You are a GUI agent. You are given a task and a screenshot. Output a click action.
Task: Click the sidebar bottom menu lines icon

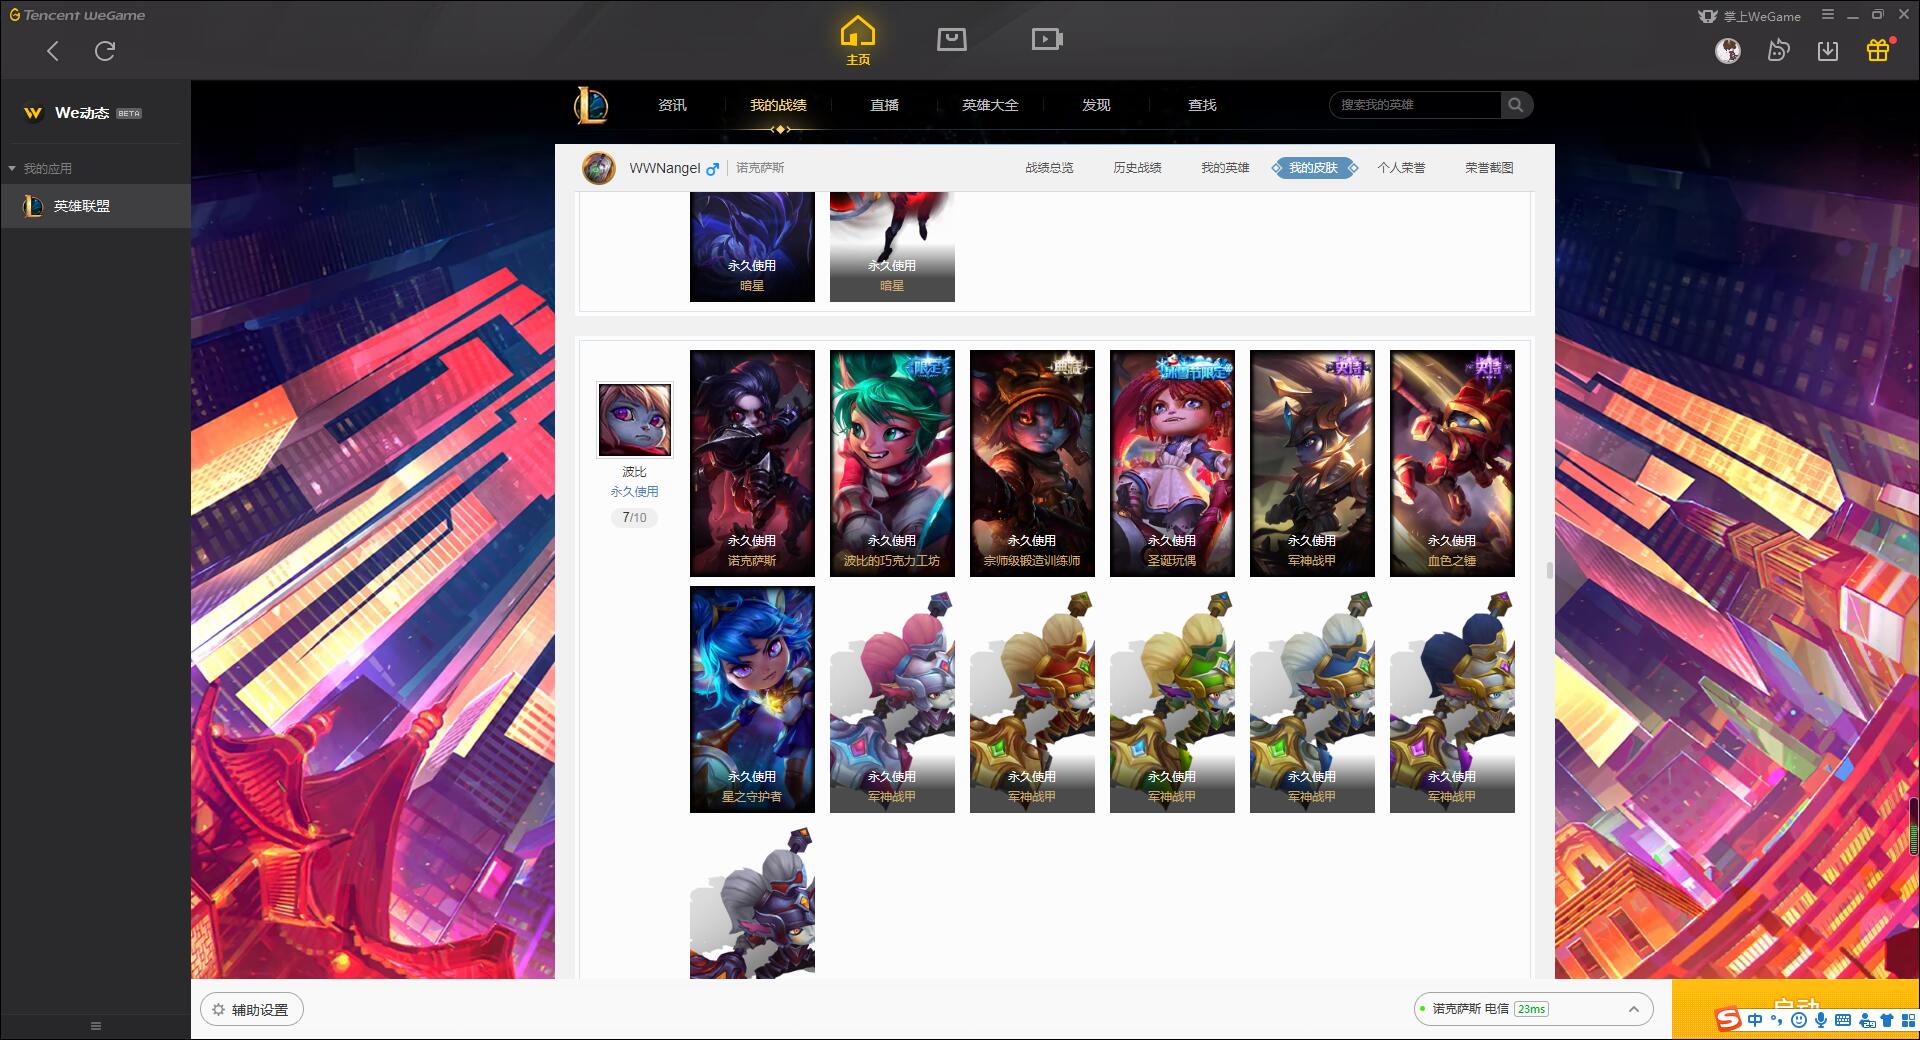[96, 1026]
